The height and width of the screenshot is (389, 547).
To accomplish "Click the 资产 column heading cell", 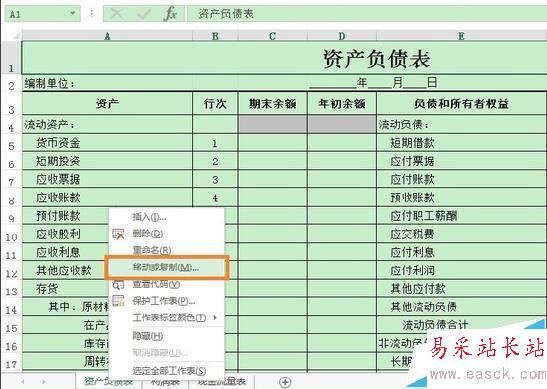I will click(107, 104).
